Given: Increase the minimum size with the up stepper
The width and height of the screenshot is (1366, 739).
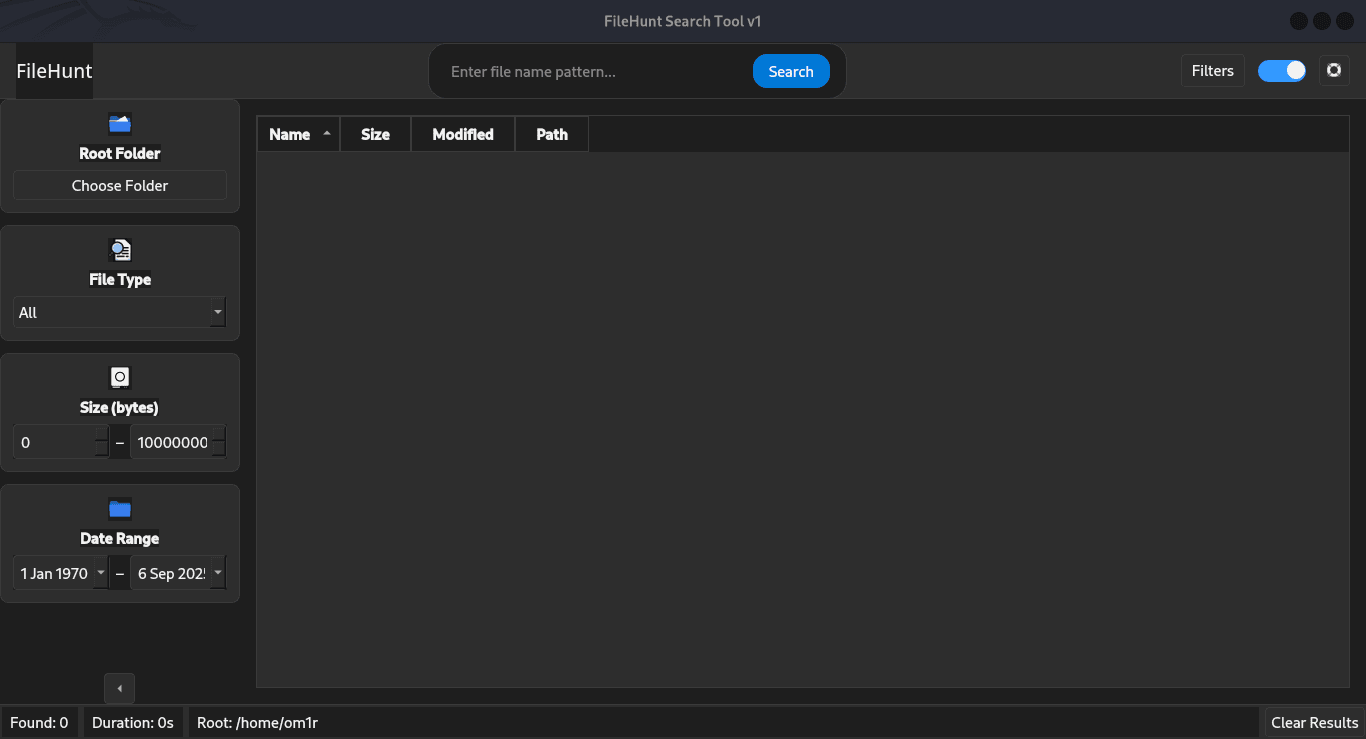Looking at the screenshot, I should point(101,434).
